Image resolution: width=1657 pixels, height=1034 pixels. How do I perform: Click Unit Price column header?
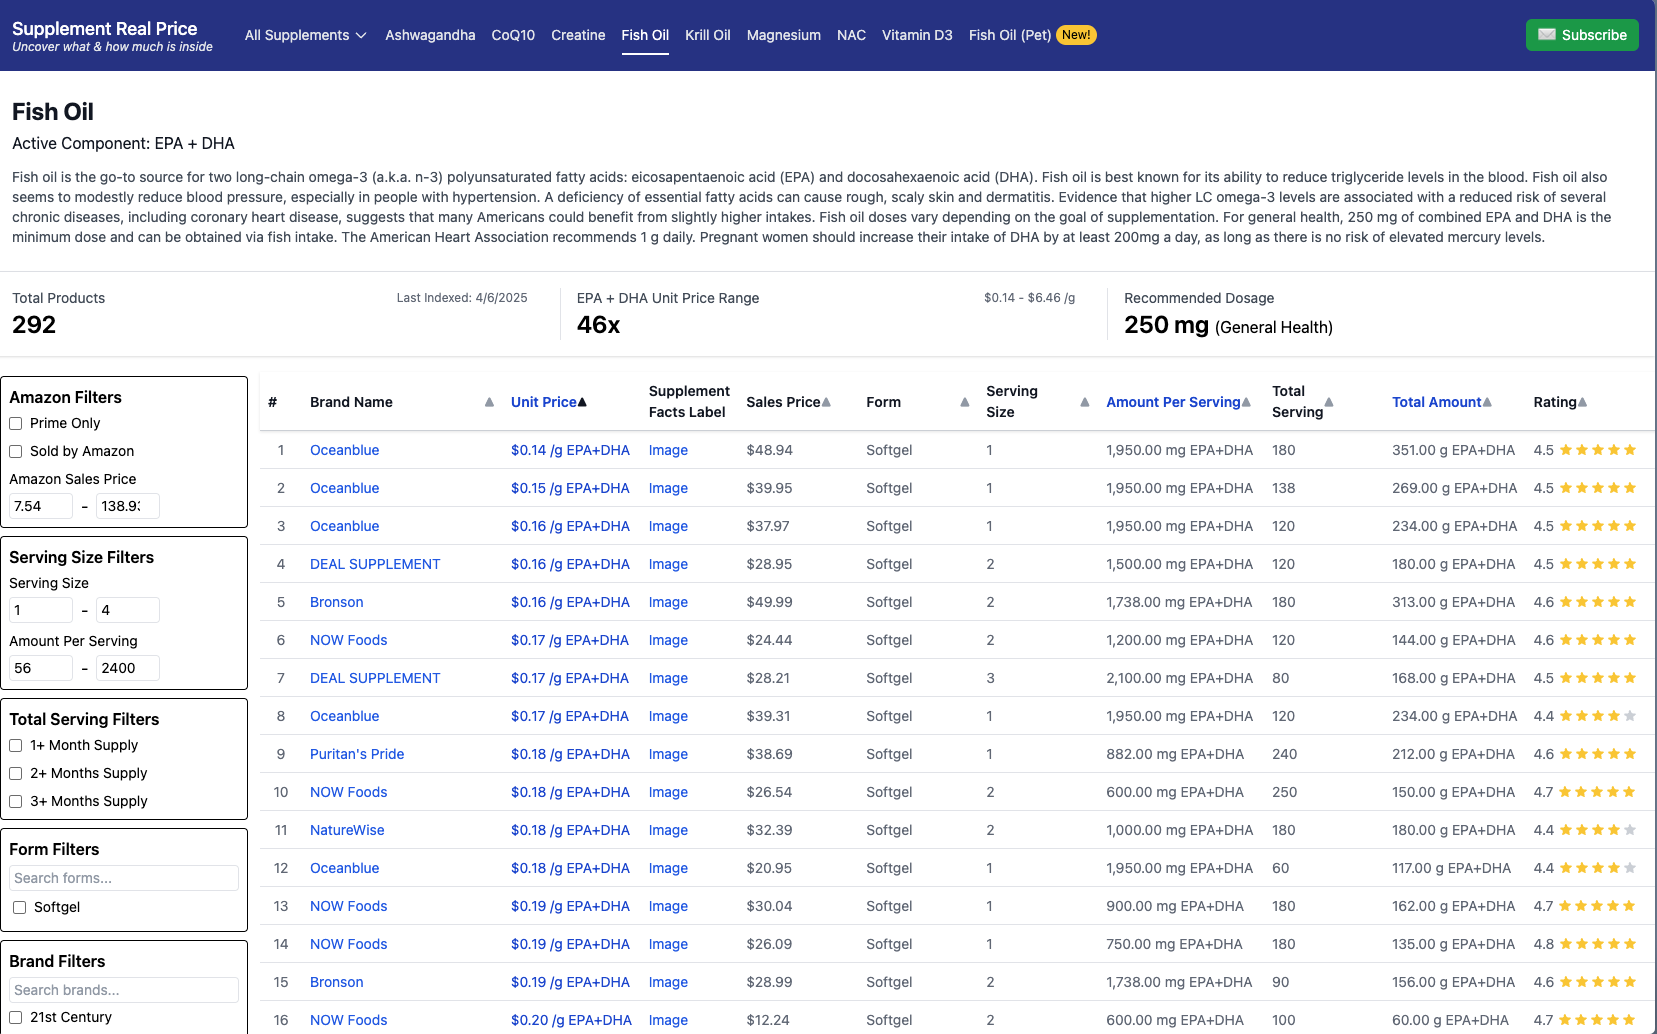(543, 402)
